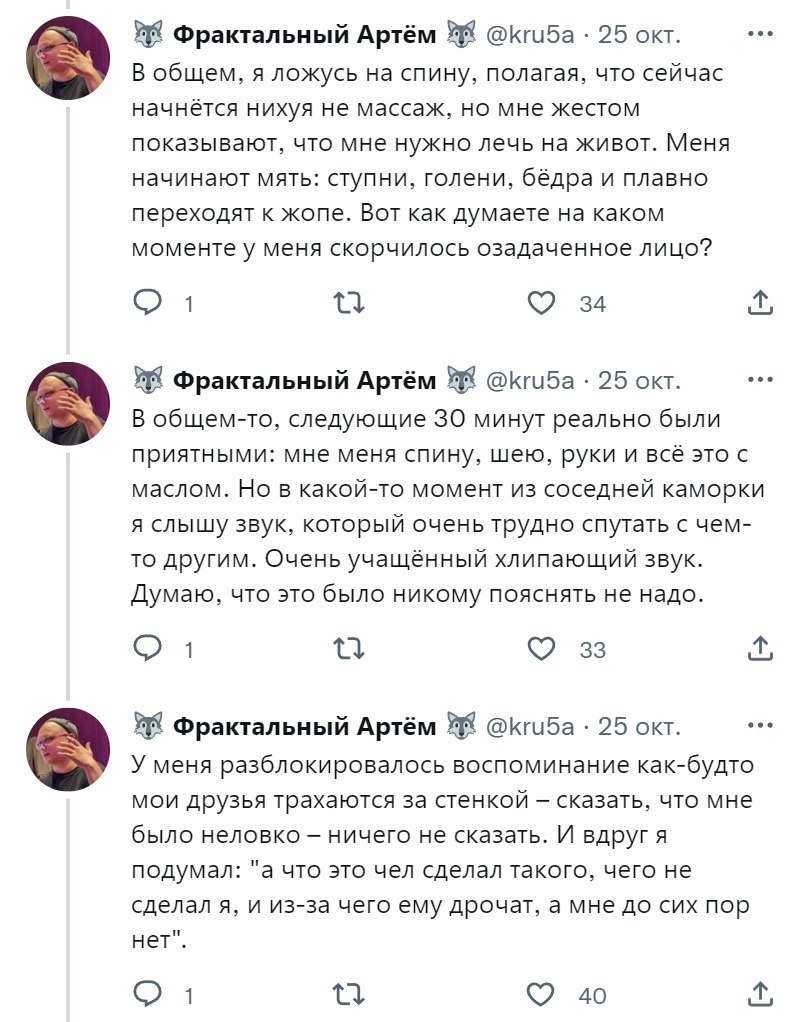
Task: Like the first tweet with 34 likes
Action: [x=541, y=302]
